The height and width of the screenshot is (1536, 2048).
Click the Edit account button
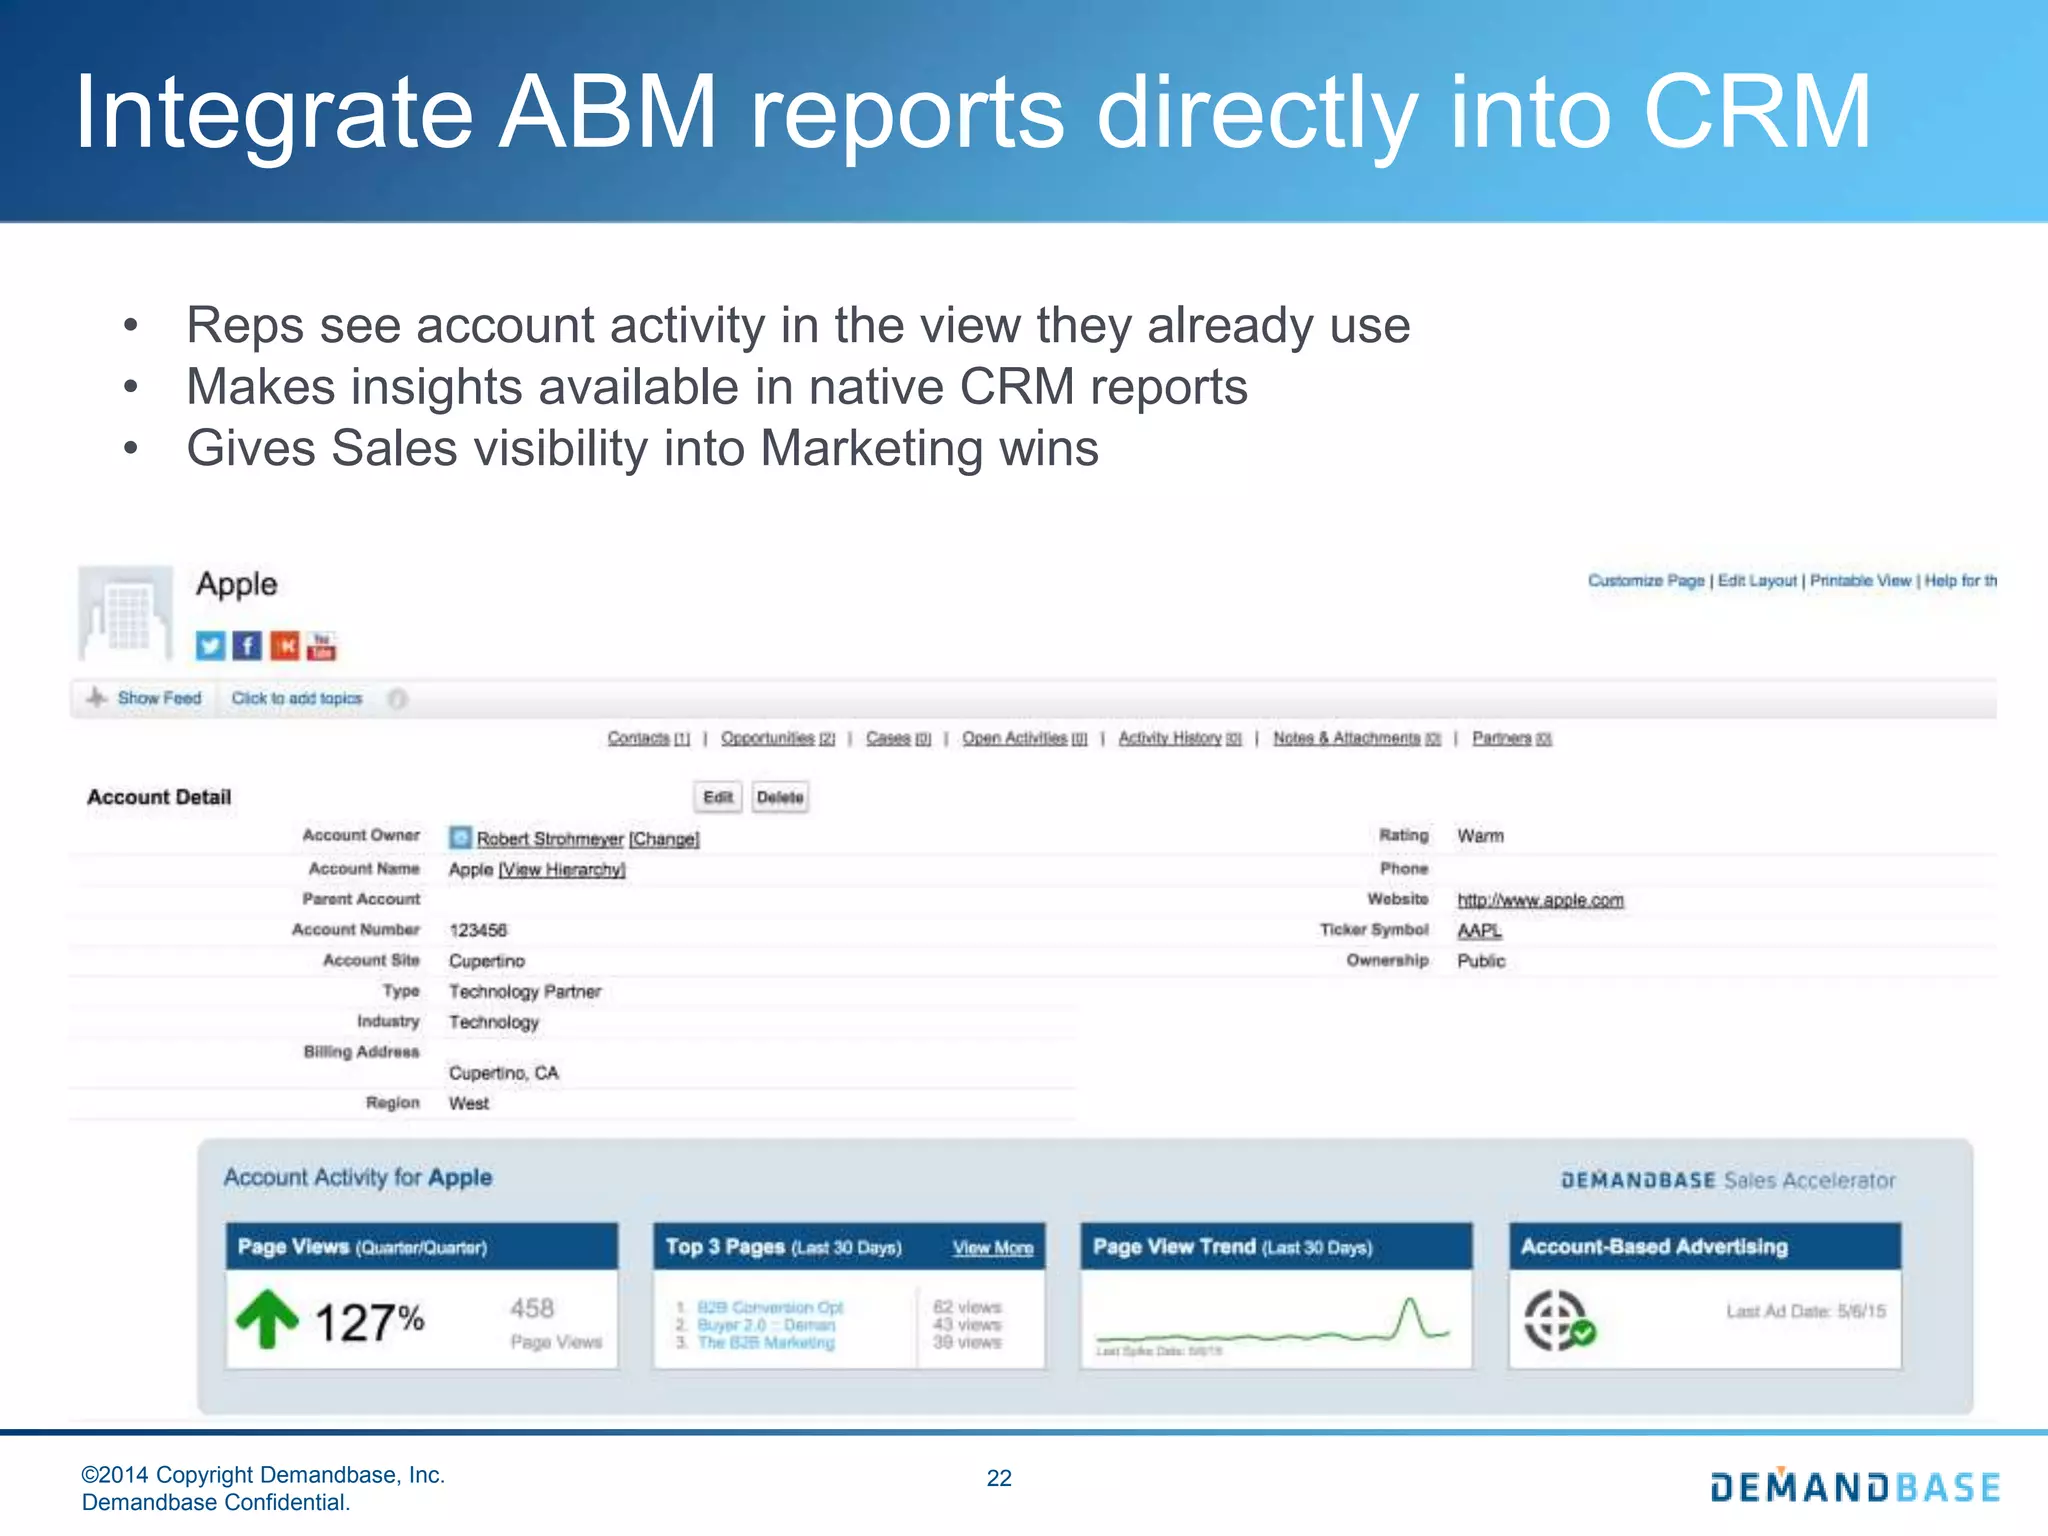pos(718,797)
